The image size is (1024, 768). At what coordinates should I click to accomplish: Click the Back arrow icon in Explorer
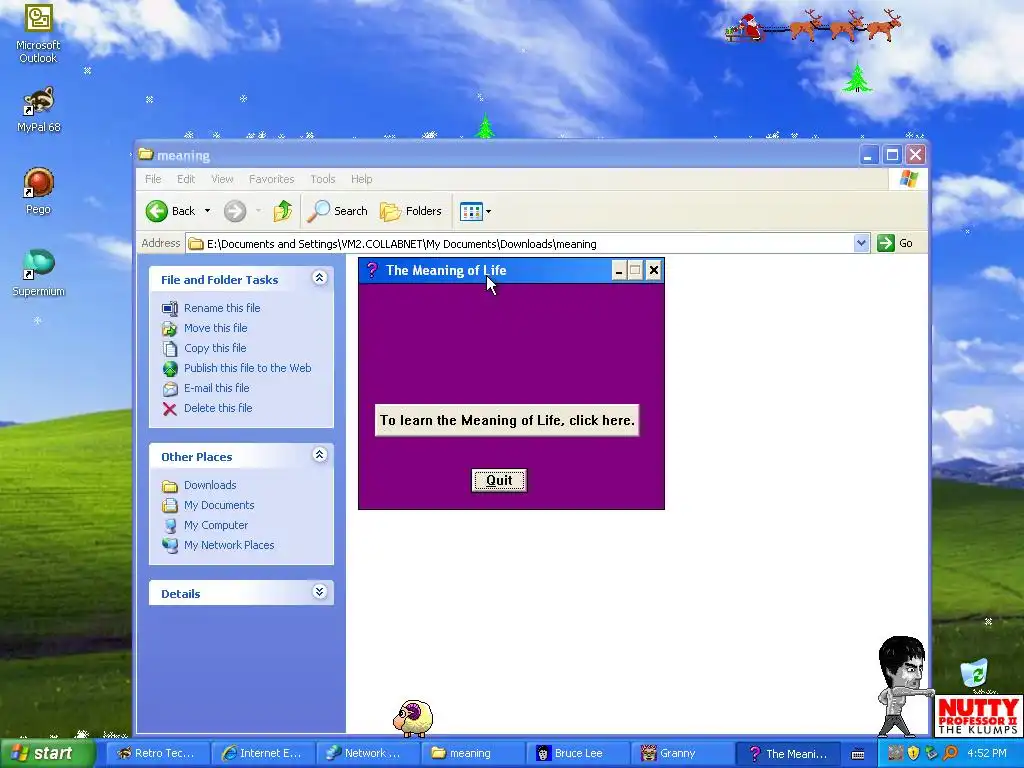[x=157, y=211]
